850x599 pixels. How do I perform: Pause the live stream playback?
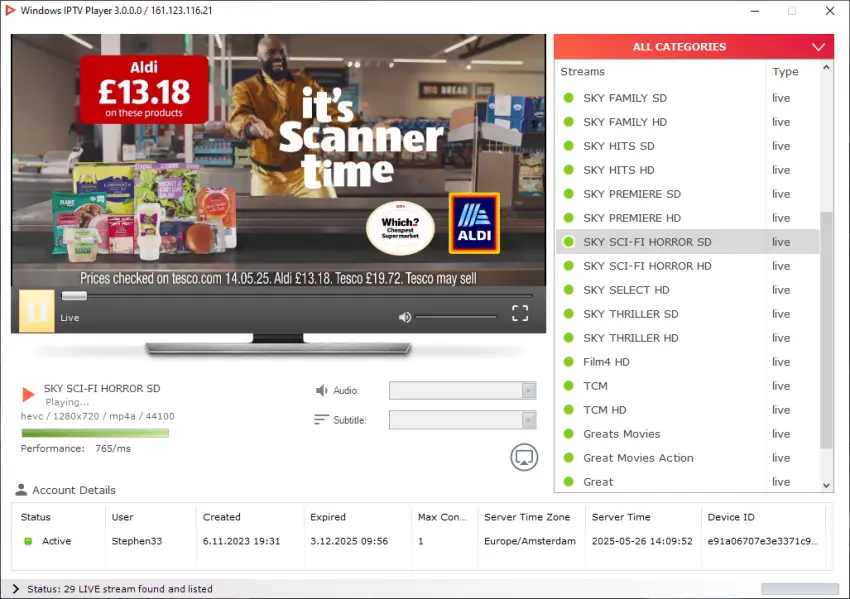(x=37, y=311)
